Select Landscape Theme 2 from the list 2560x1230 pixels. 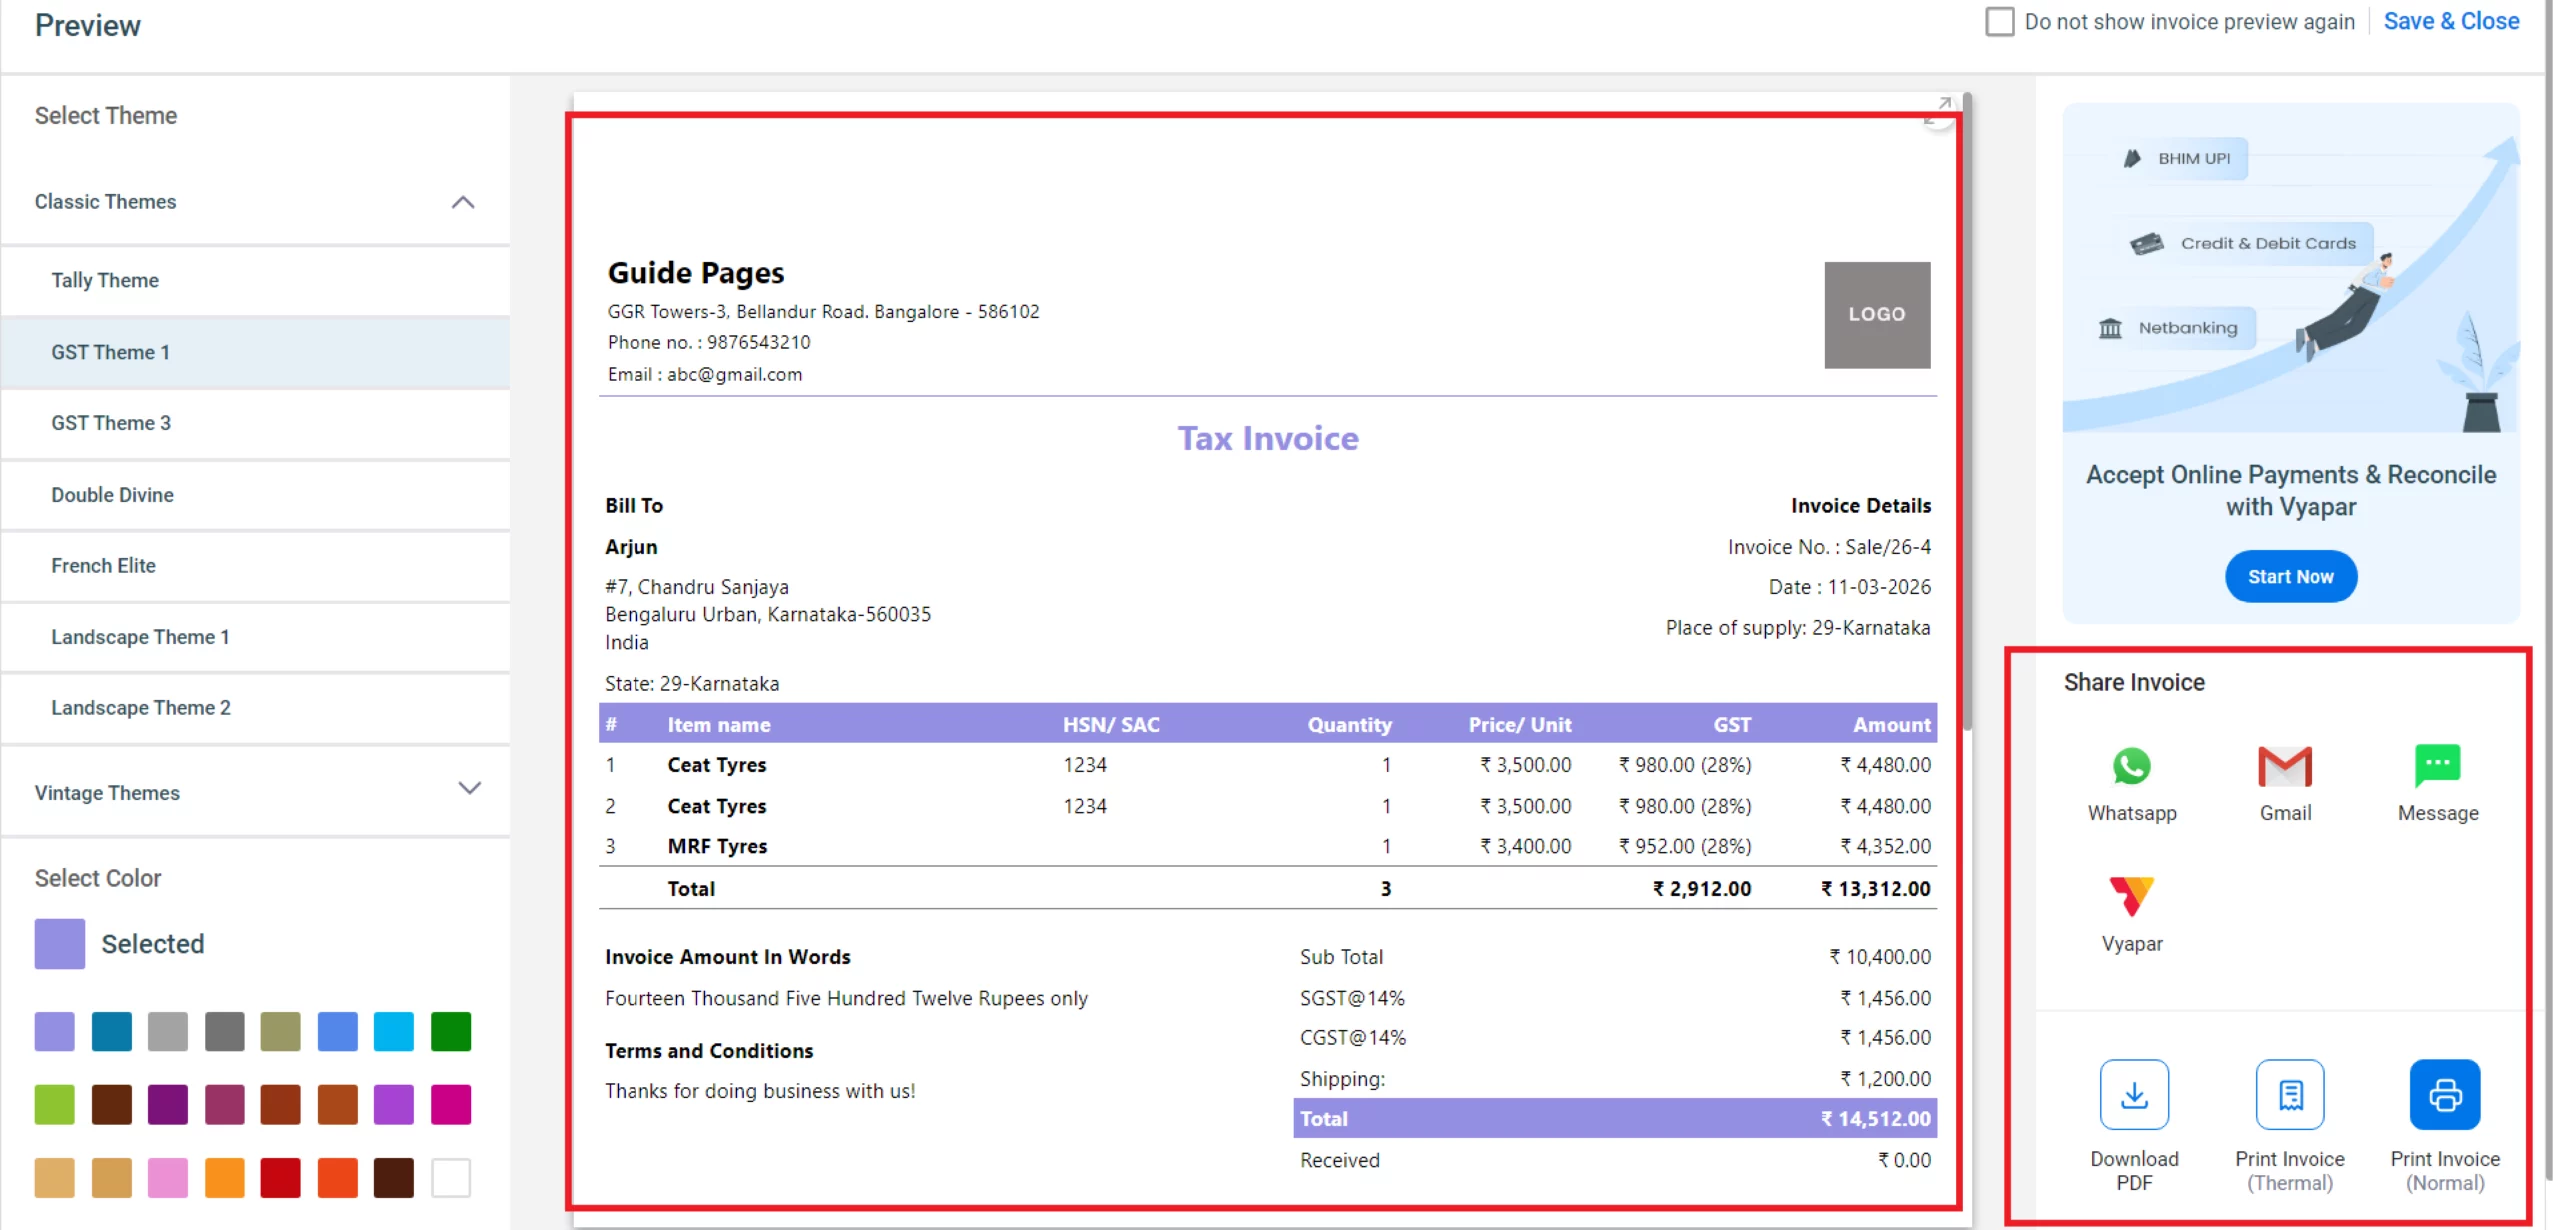[140, 707]
